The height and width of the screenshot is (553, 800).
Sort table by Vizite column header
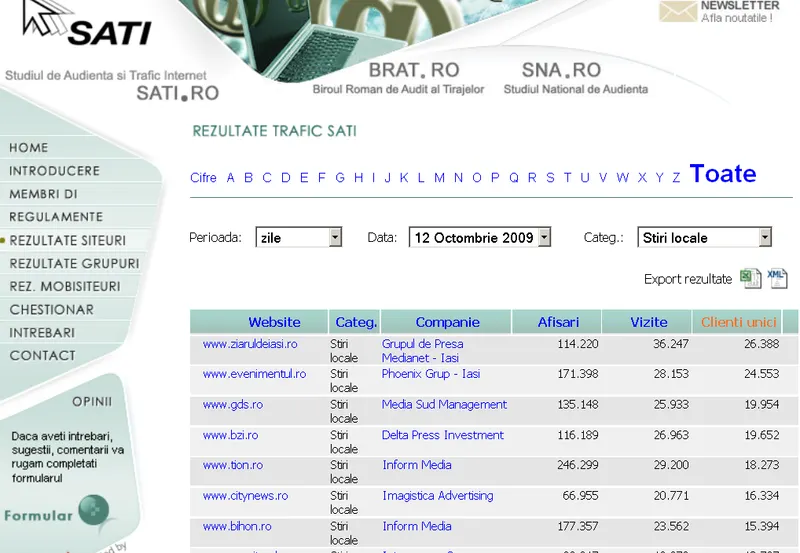648,322
